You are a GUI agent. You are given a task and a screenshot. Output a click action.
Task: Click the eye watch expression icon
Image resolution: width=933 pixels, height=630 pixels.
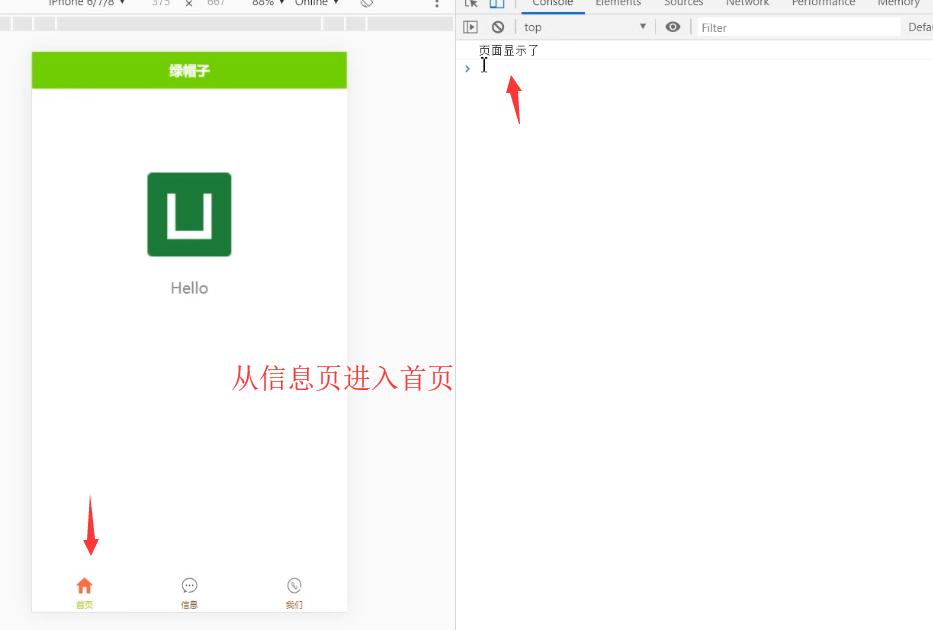(672, 26)
